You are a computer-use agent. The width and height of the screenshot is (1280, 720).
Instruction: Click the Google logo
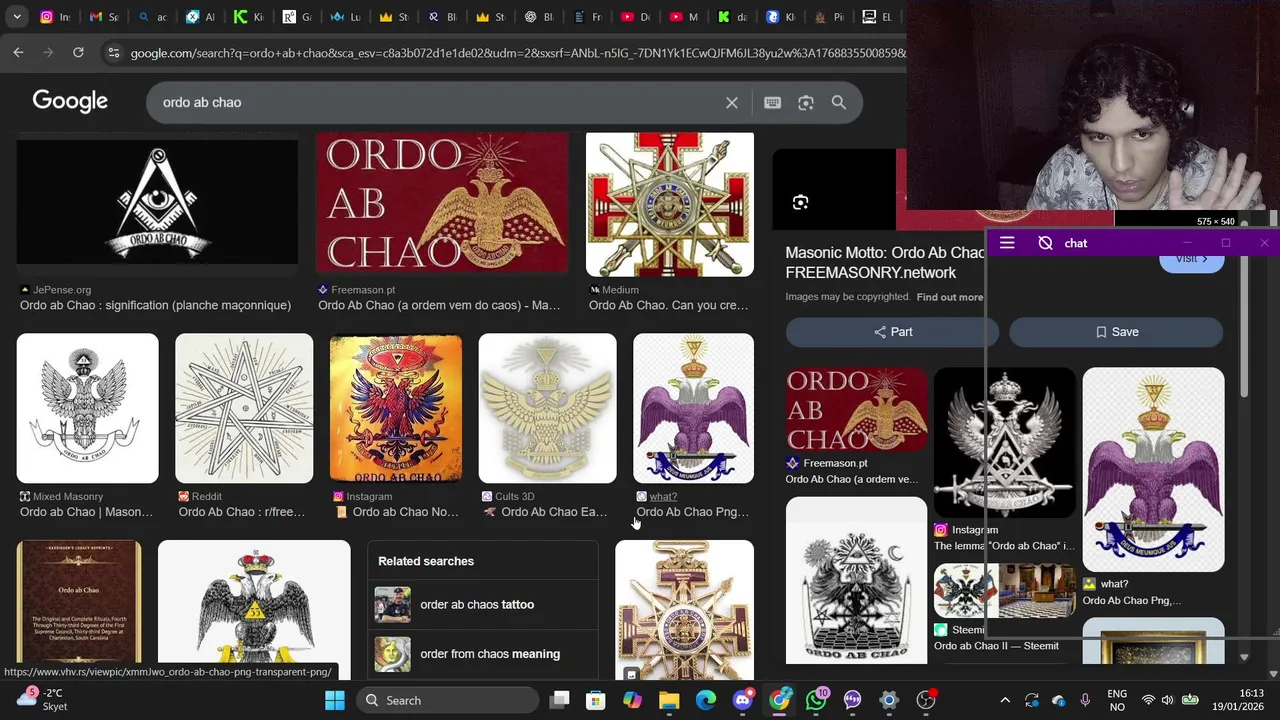tap(70, 101)
